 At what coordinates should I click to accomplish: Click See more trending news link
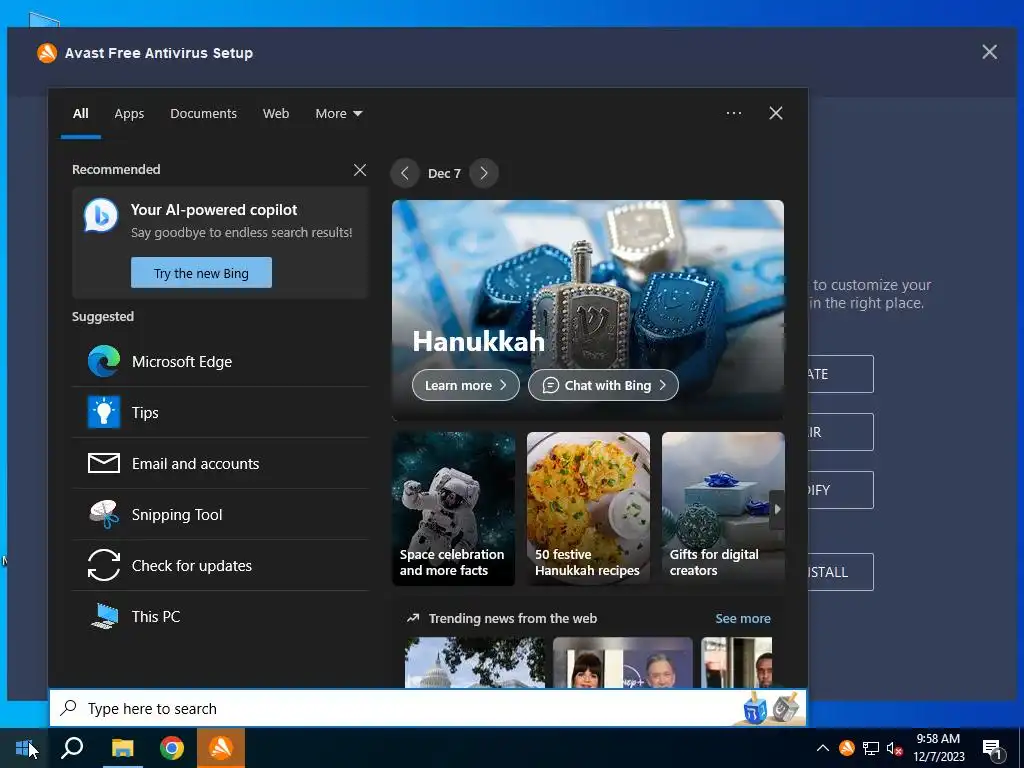pyautogui.click(x=743, y=618)
